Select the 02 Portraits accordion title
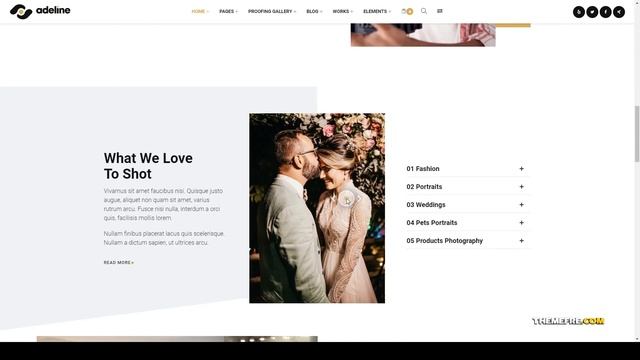The image size is (640, 360). click(424, 187)
